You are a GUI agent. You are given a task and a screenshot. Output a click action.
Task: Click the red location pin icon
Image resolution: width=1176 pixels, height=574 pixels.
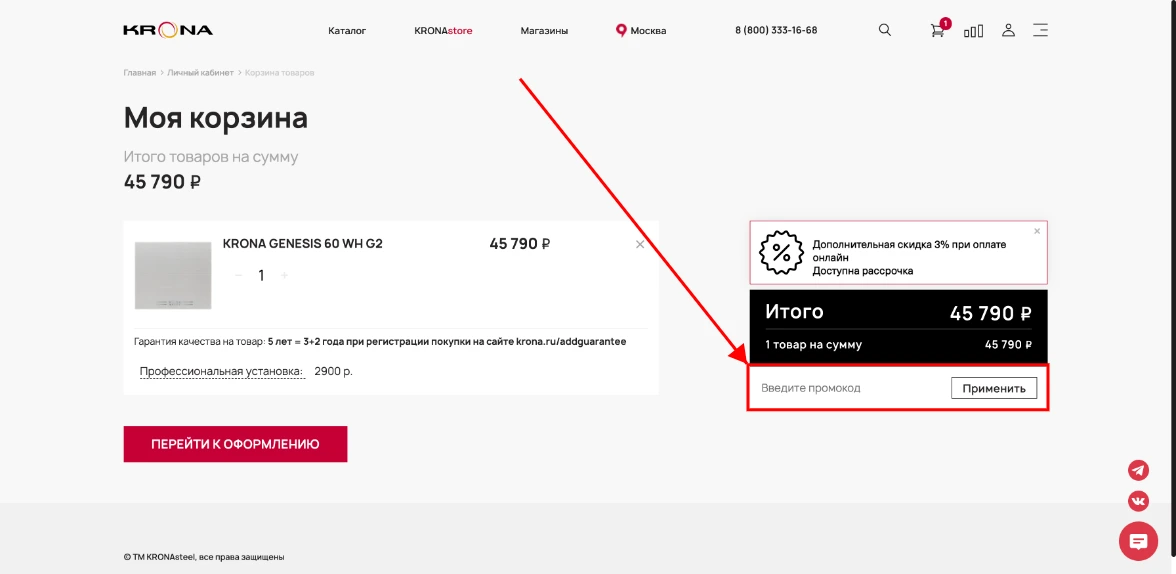click(x=621, y=31)
